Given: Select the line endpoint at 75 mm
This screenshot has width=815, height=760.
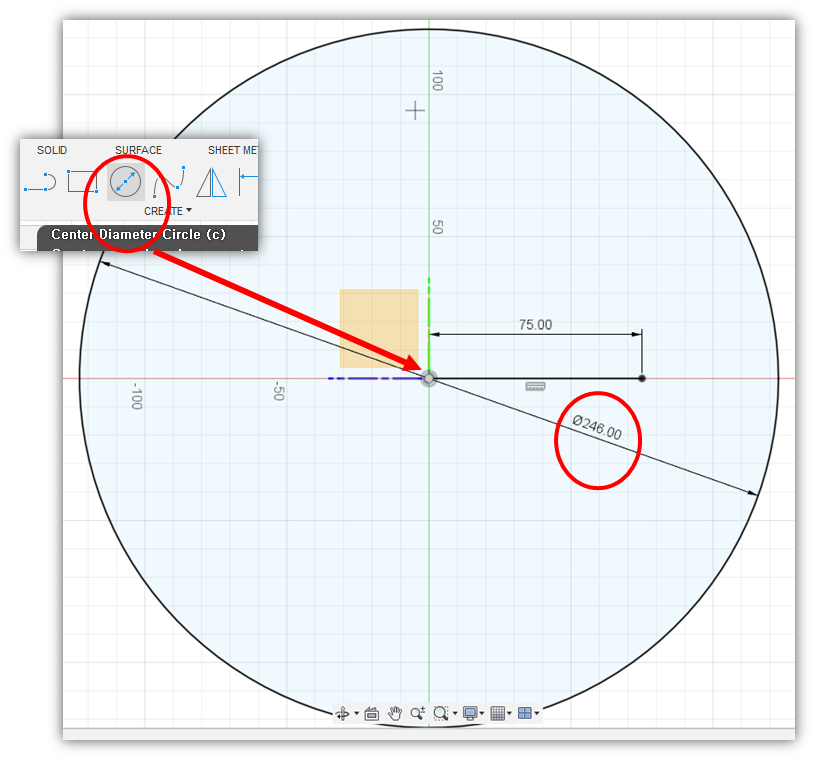Looking at the screenshot, I should coord(642,378).
